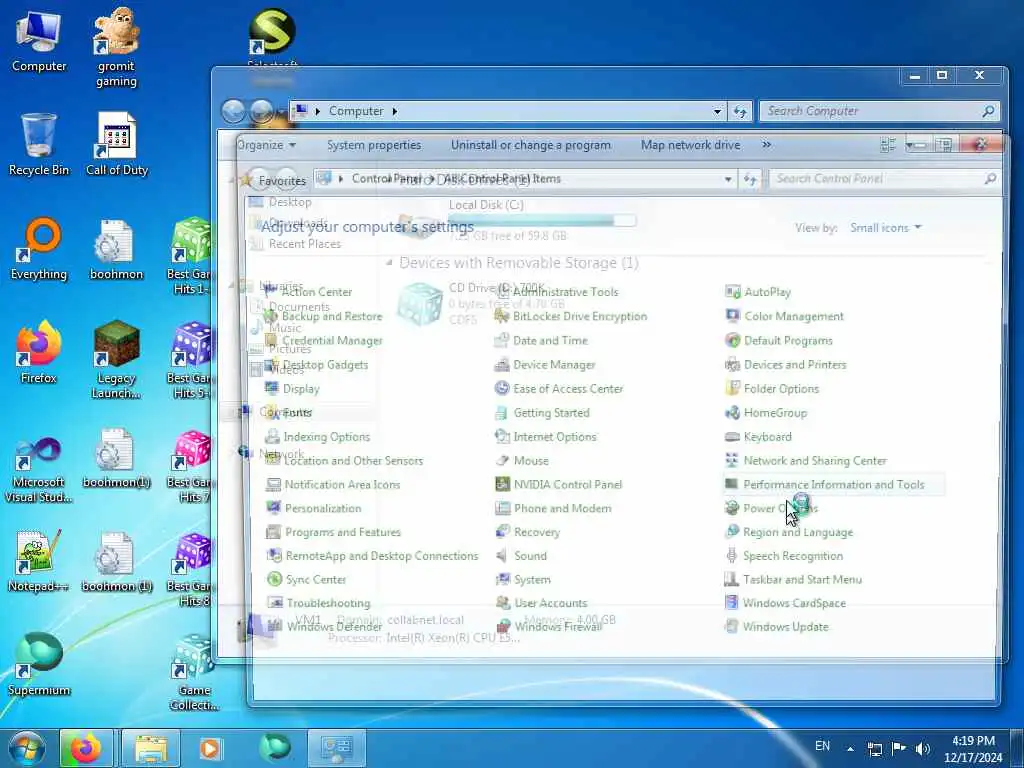Viewport: 1024px width, 768px height.
Task: Open Taskbar and Start Menu item
Action: coord(793,579)
